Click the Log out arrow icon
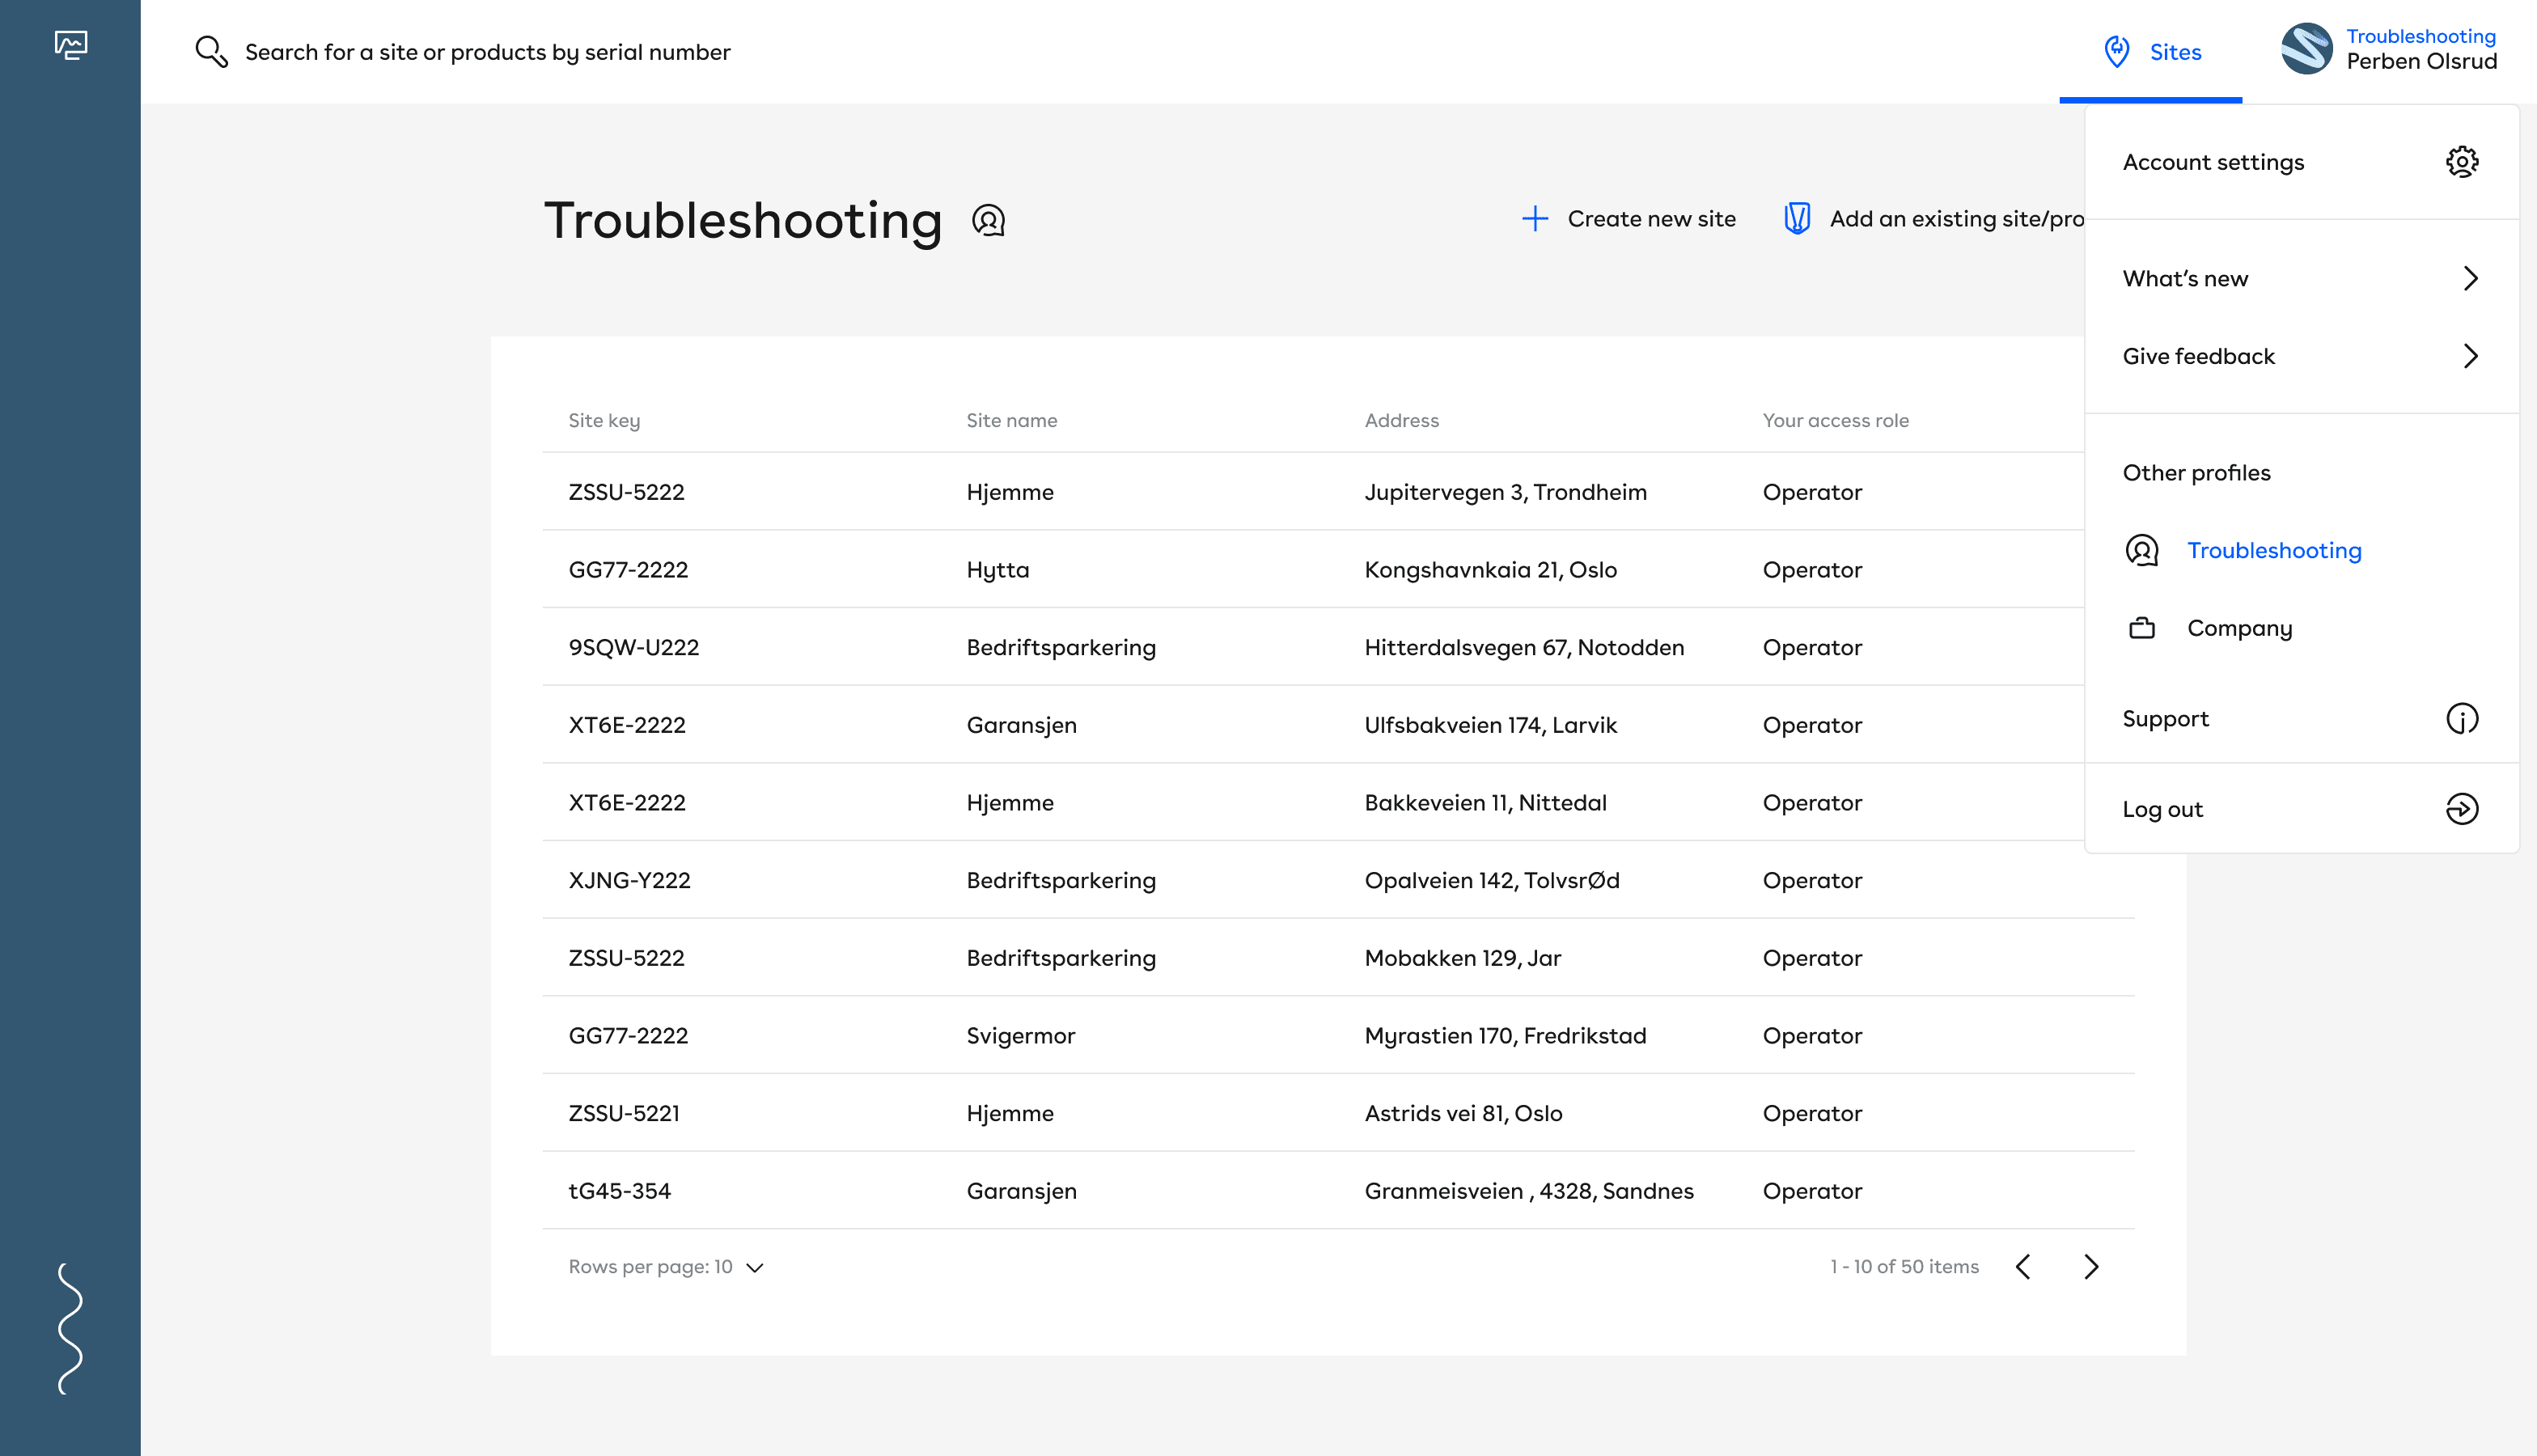 [2461, 809]
